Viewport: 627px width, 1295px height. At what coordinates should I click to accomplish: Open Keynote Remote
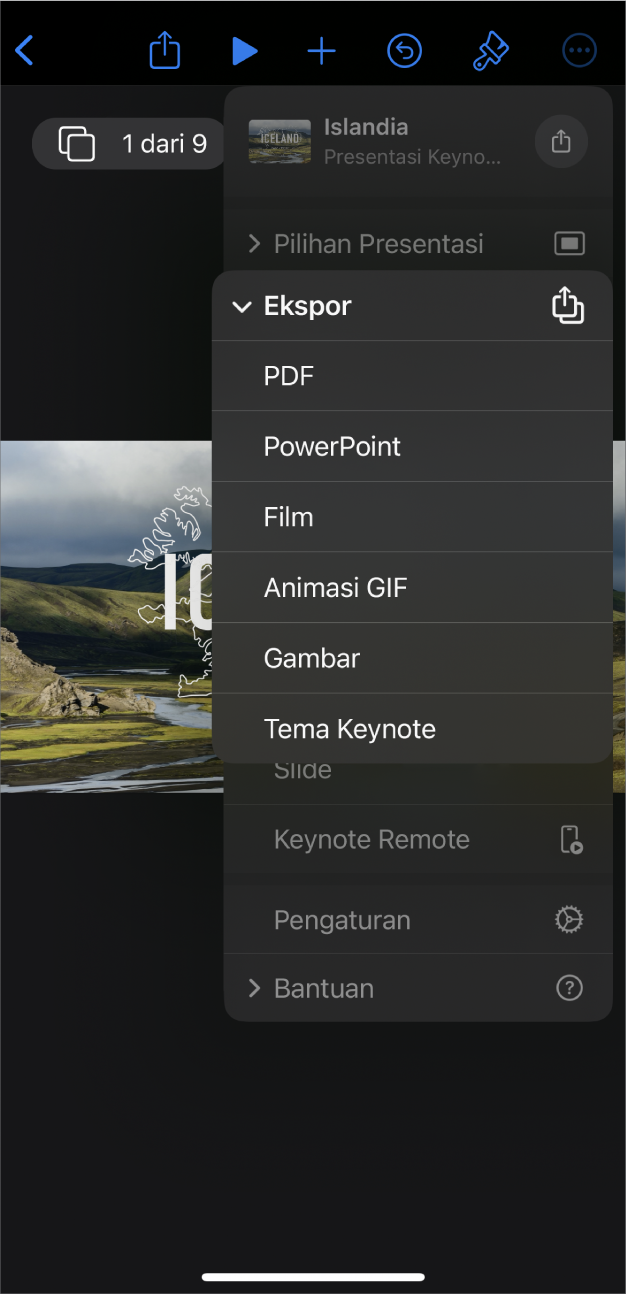(x=418, y=839)
